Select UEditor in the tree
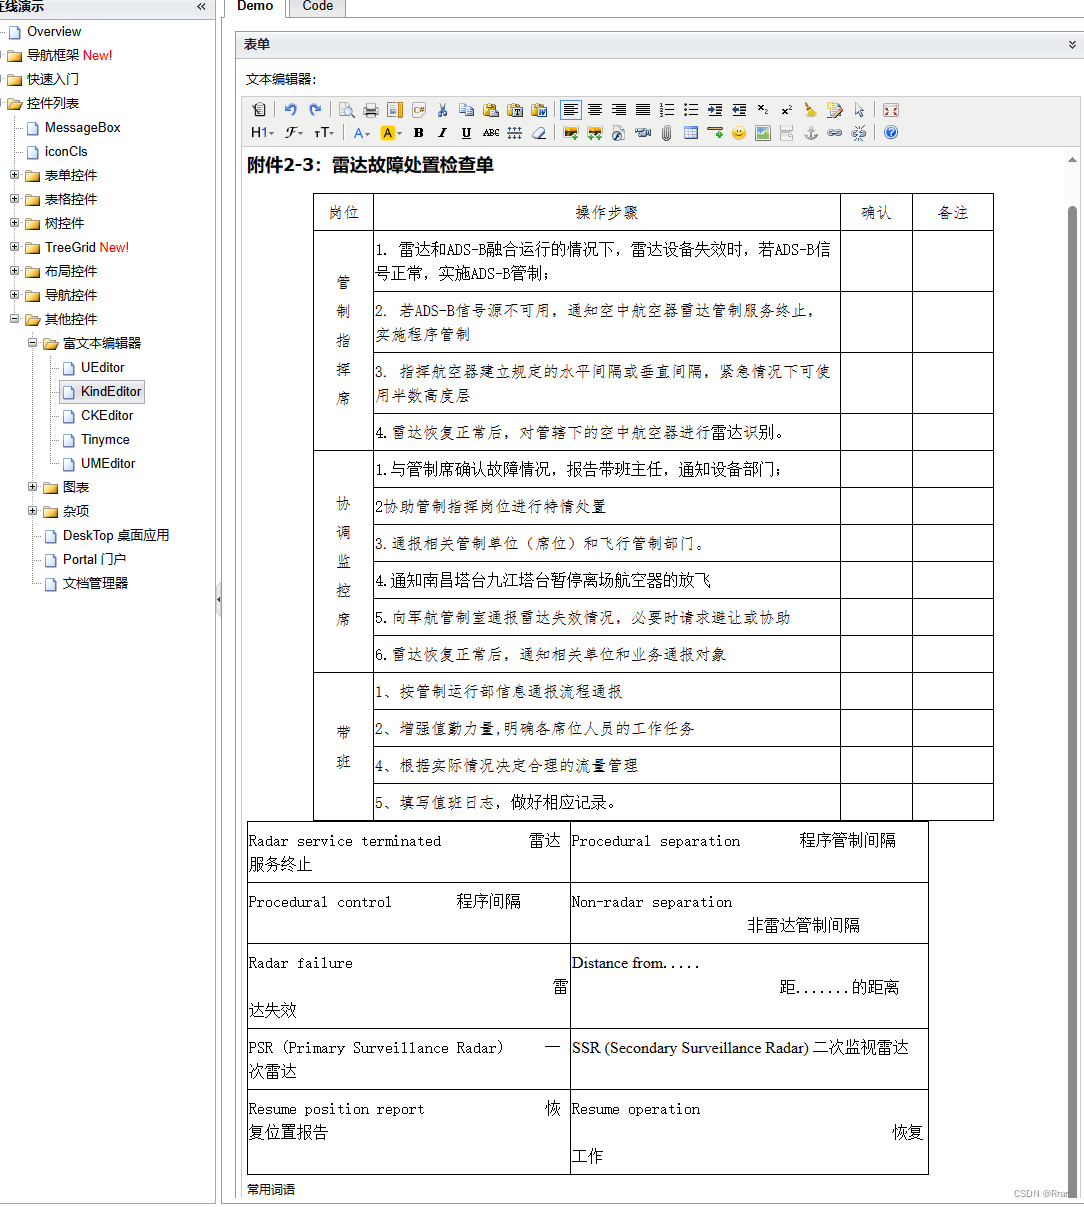This screenshot has width=1084, height=1207. click(x=102, y=367)
